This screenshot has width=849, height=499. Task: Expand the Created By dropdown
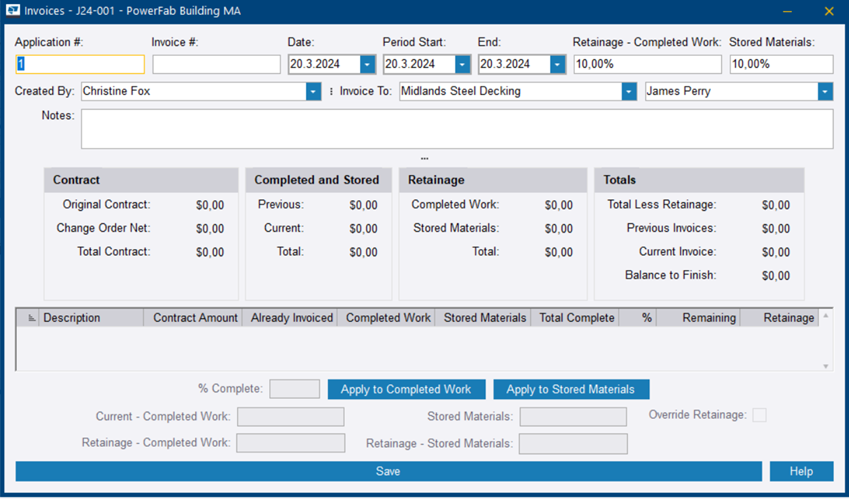point(313,92)
